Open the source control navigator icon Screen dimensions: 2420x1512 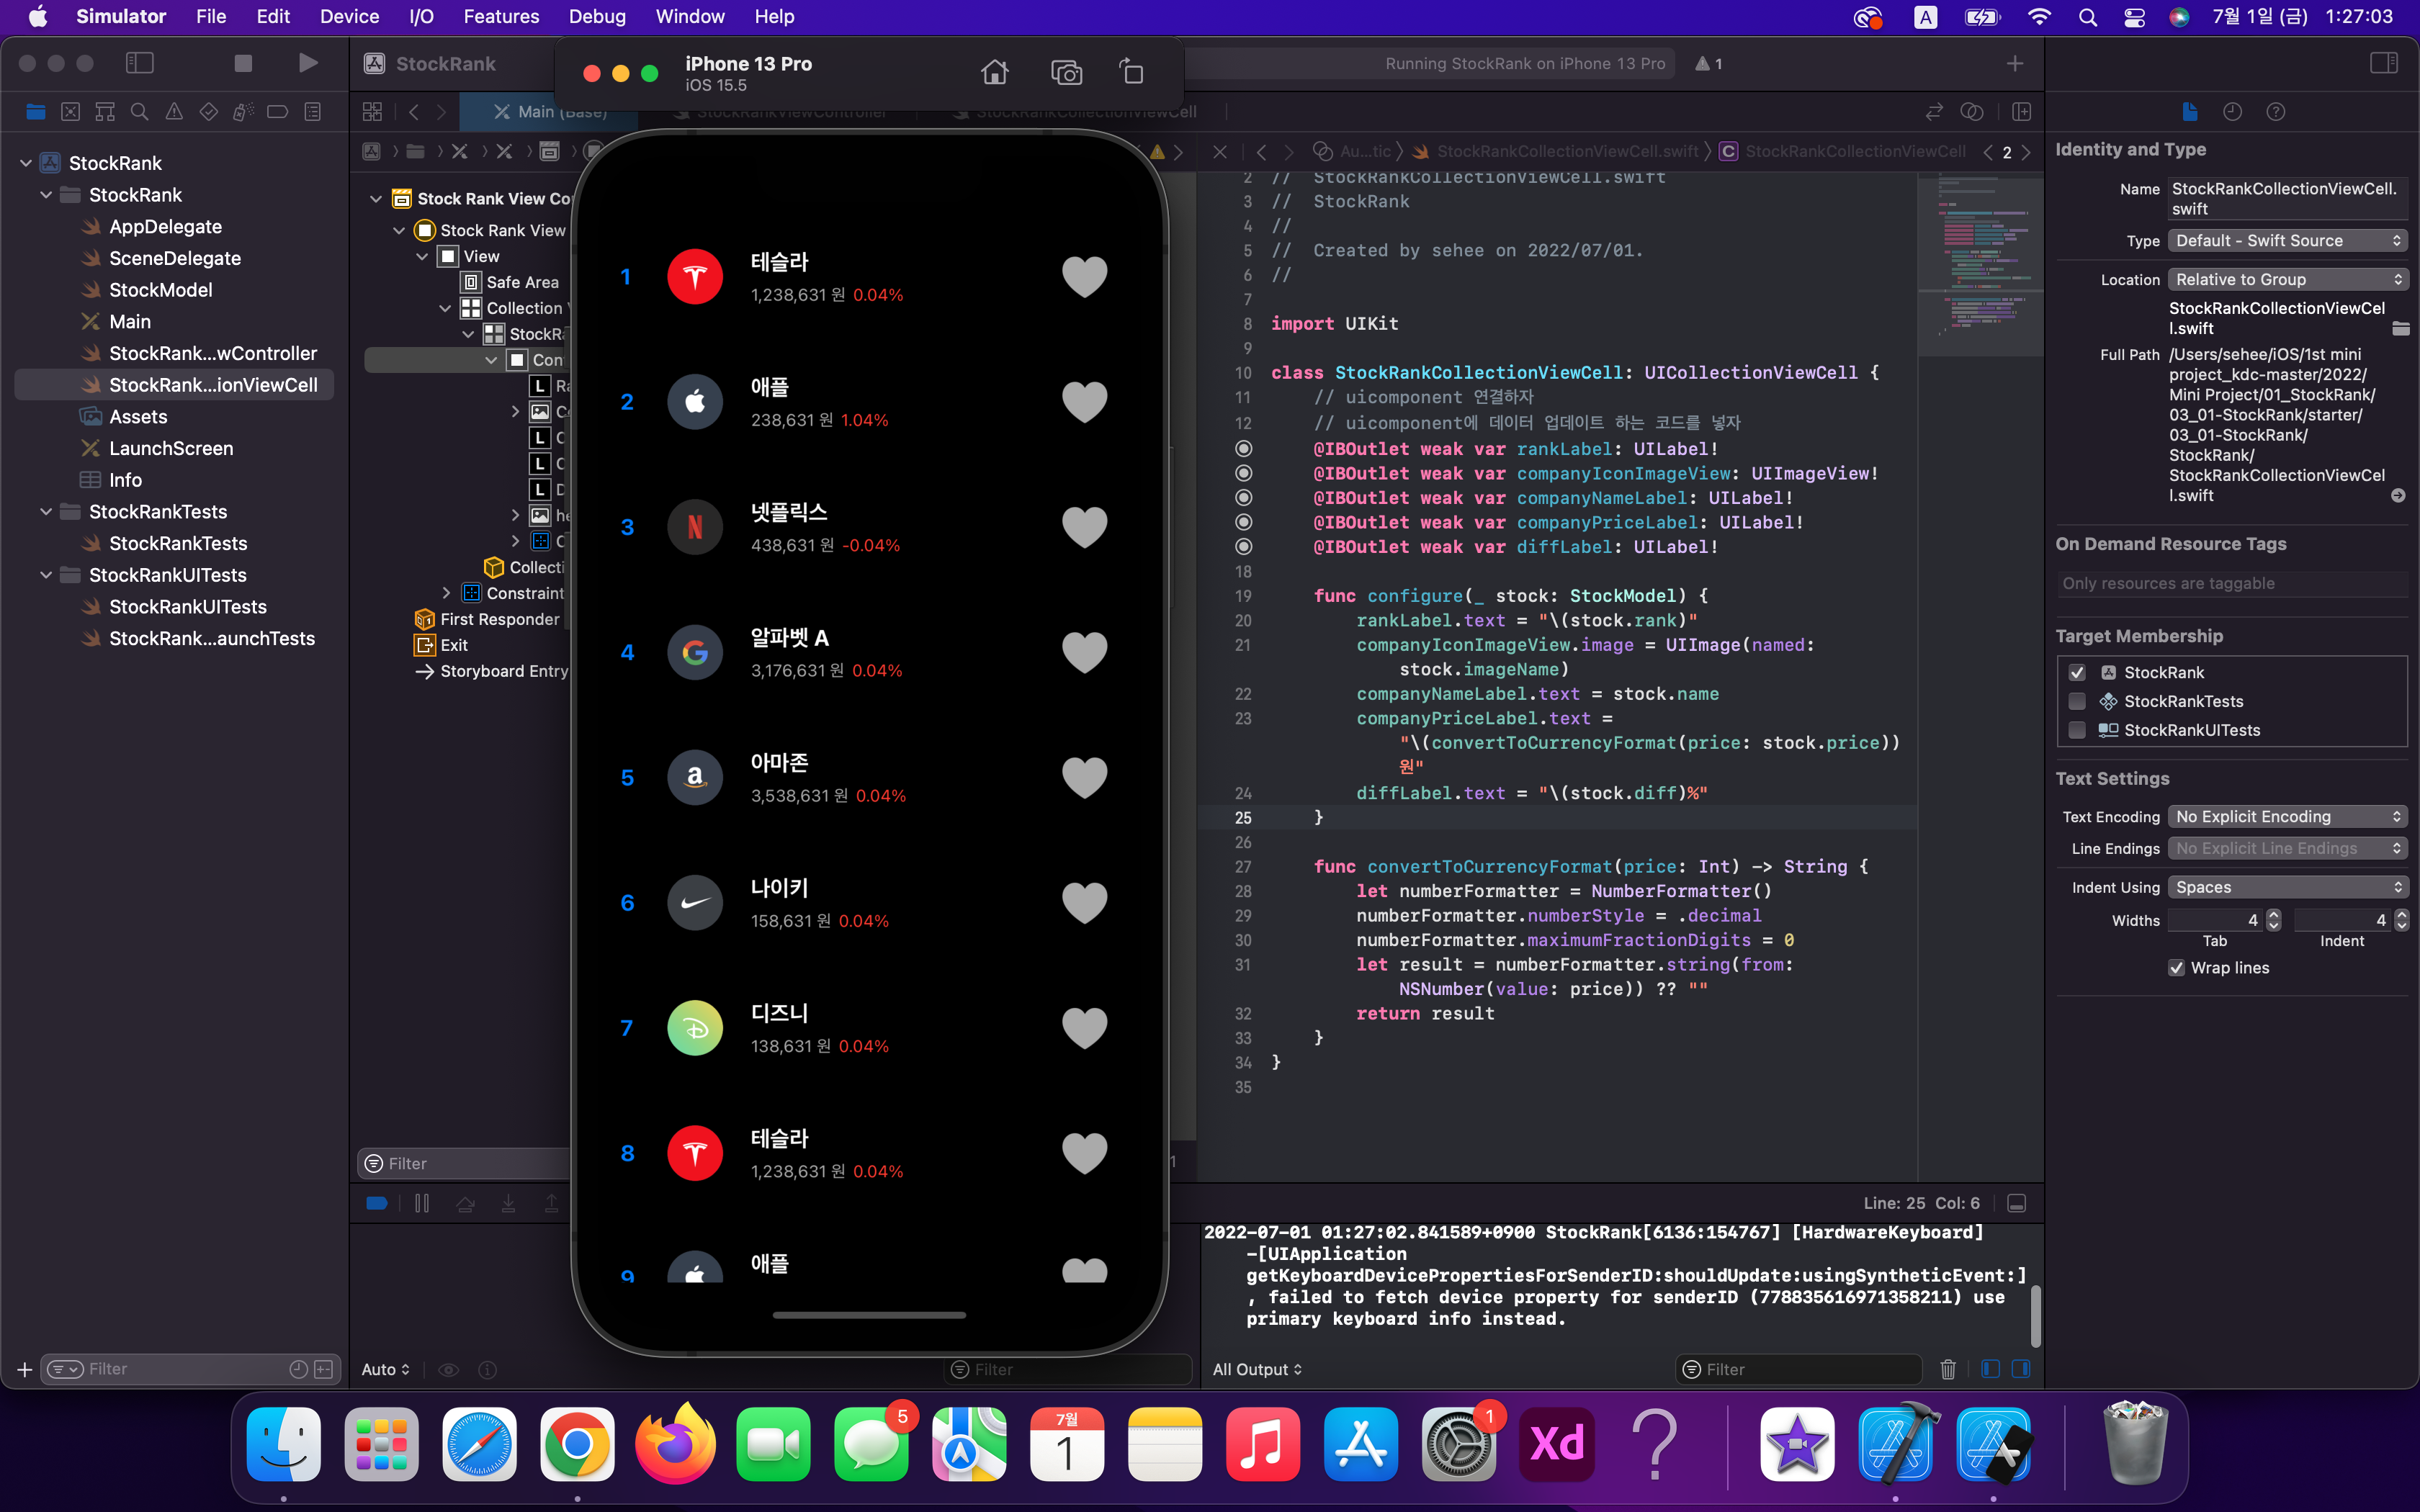pos(70,112)
